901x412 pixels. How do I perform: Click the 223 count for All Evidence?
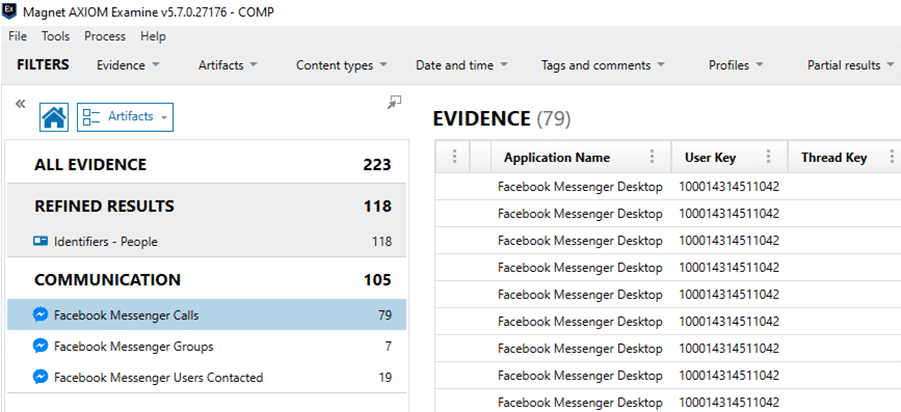(377, 165)
